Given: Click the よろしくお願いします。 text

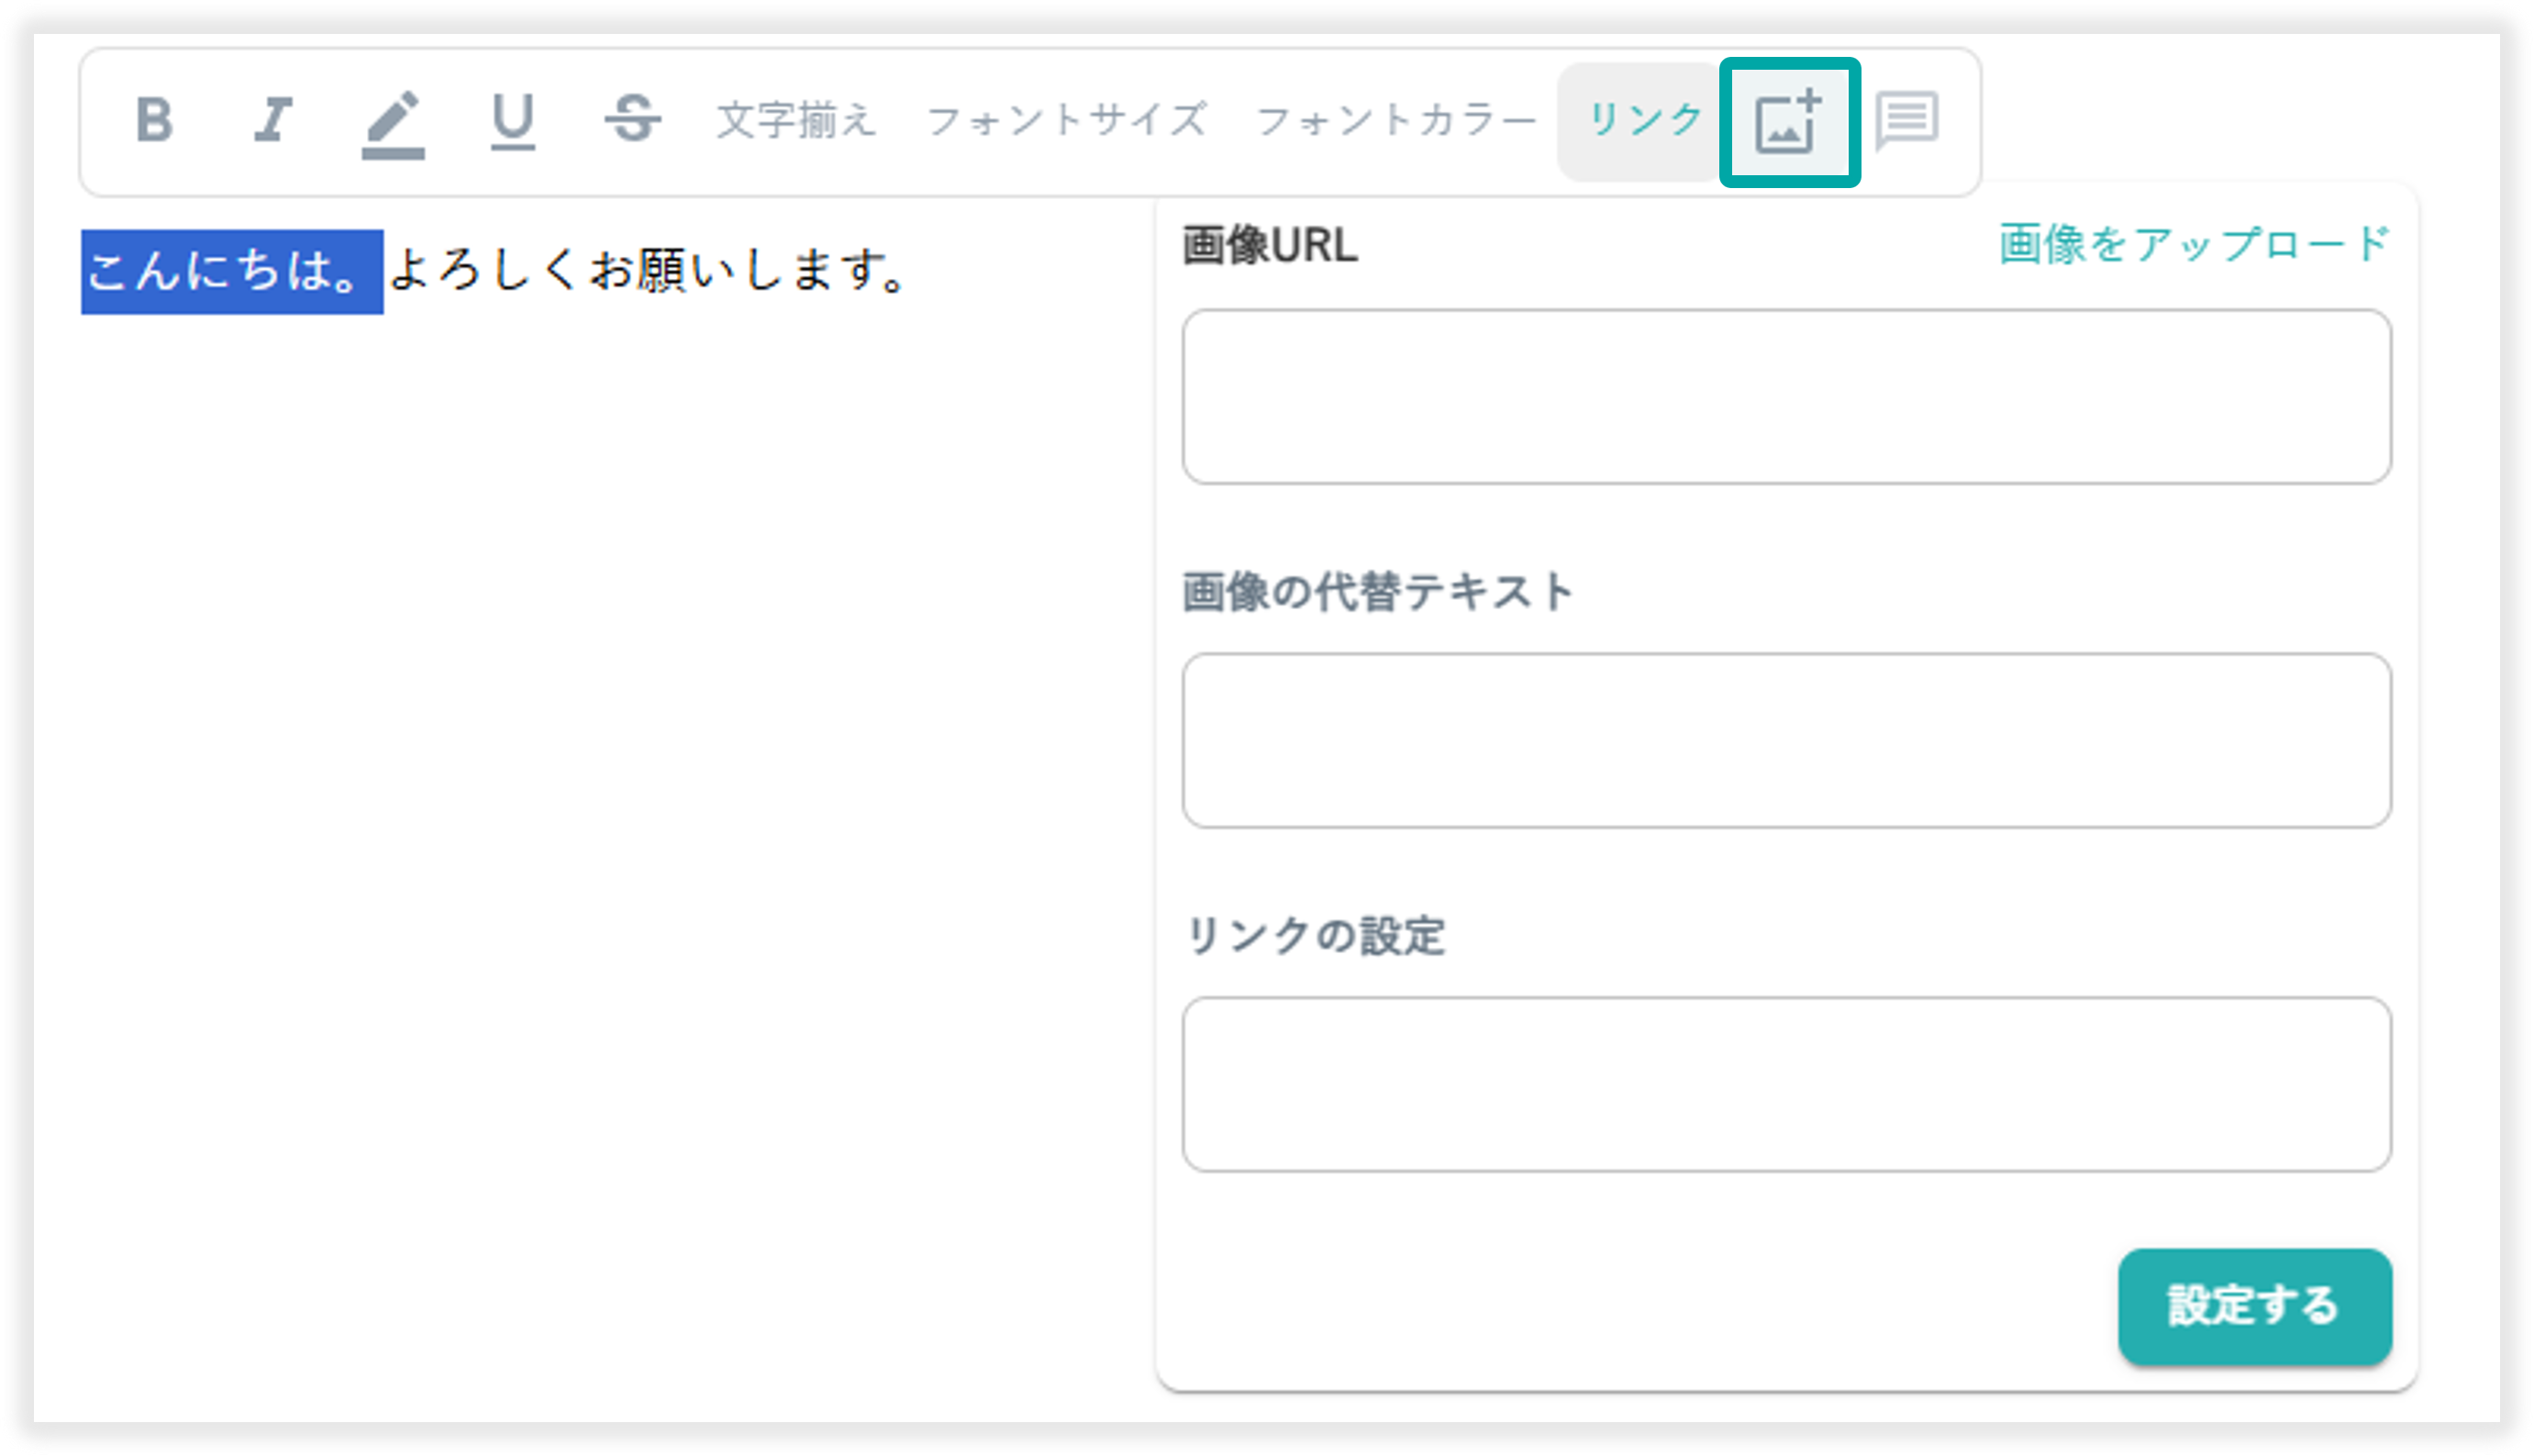Looking at the screenshot, I should tap(648, 272).
